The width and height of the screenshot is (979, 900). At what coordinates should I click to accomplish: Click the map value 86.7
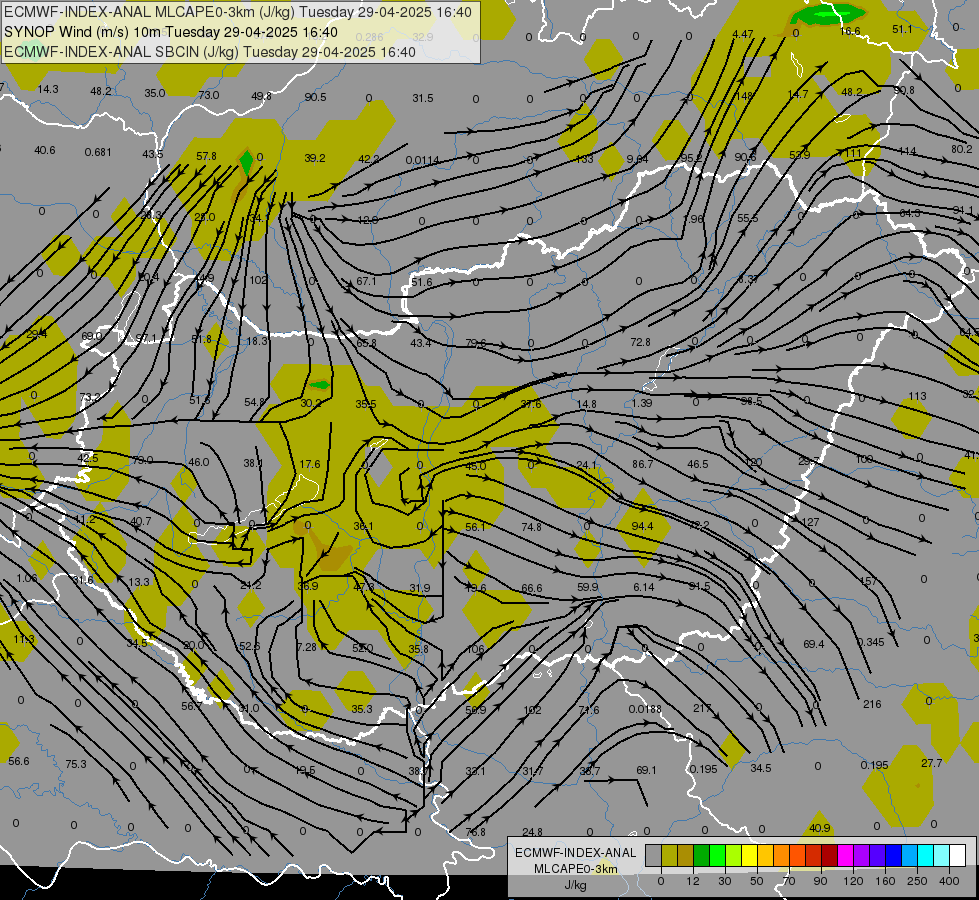point(642,464)
